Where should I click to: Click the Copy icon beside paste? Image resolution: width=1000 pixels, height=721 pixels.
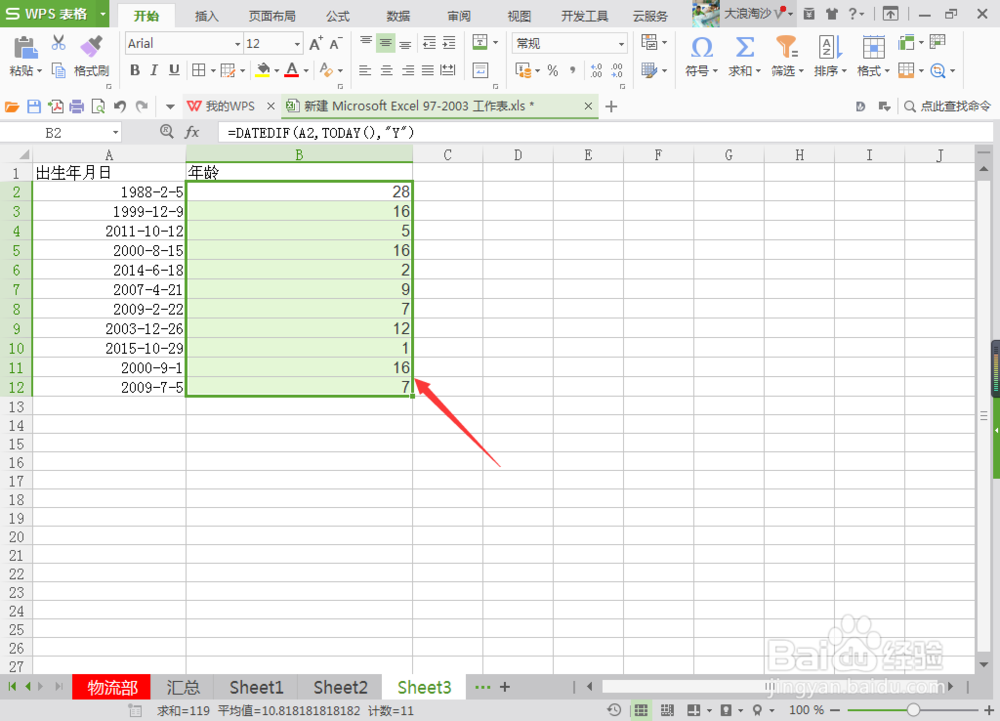[59, 70]
